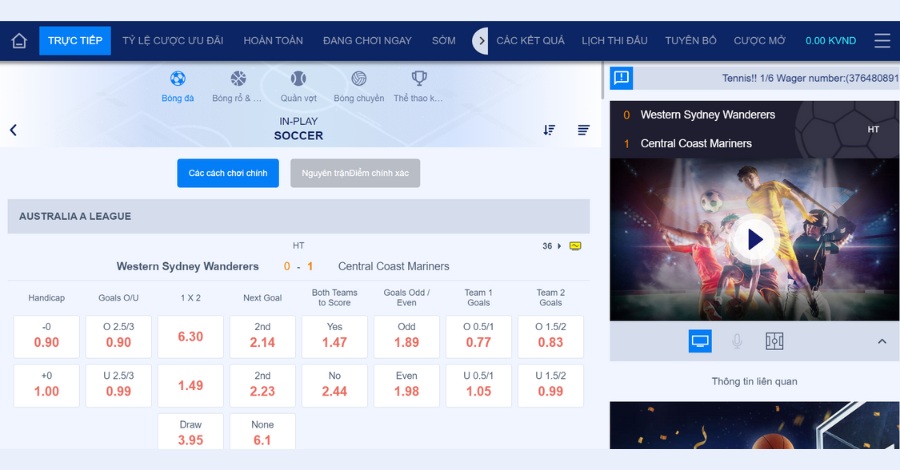Bet Handicap +0 at 1.00
Screen dimensions: 900x470
click(46, 386)
